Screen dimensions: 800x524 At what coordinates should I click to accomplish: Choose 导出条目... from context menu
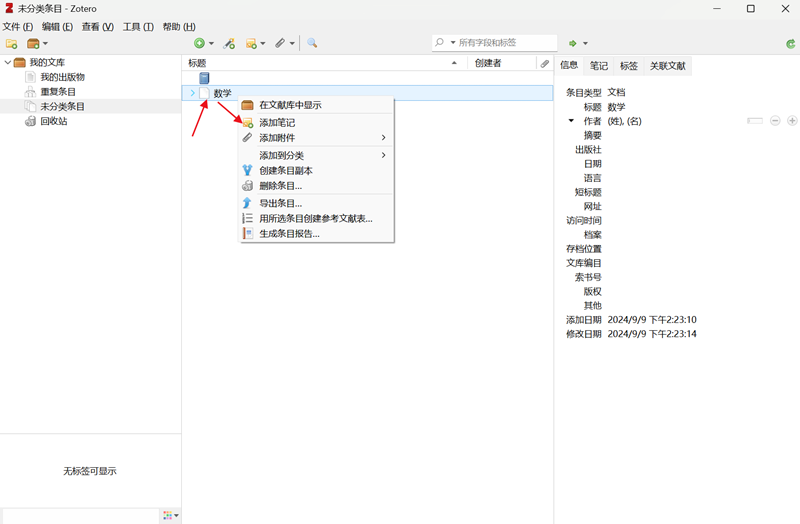316,203
